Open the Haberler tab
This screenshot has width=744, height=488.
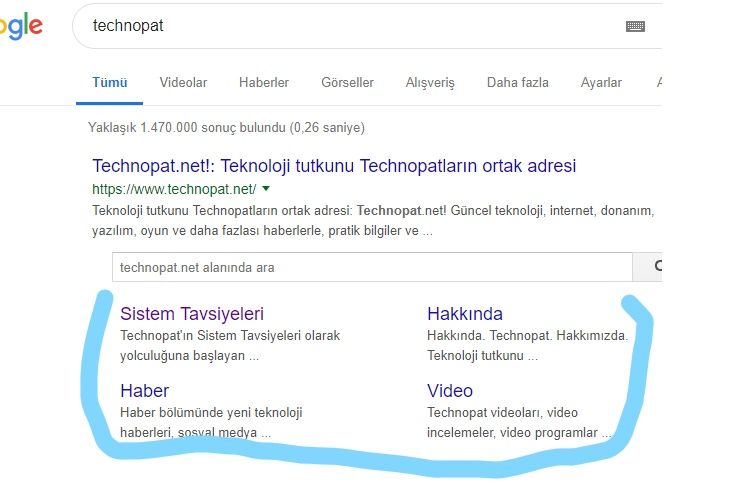[264, 83]
